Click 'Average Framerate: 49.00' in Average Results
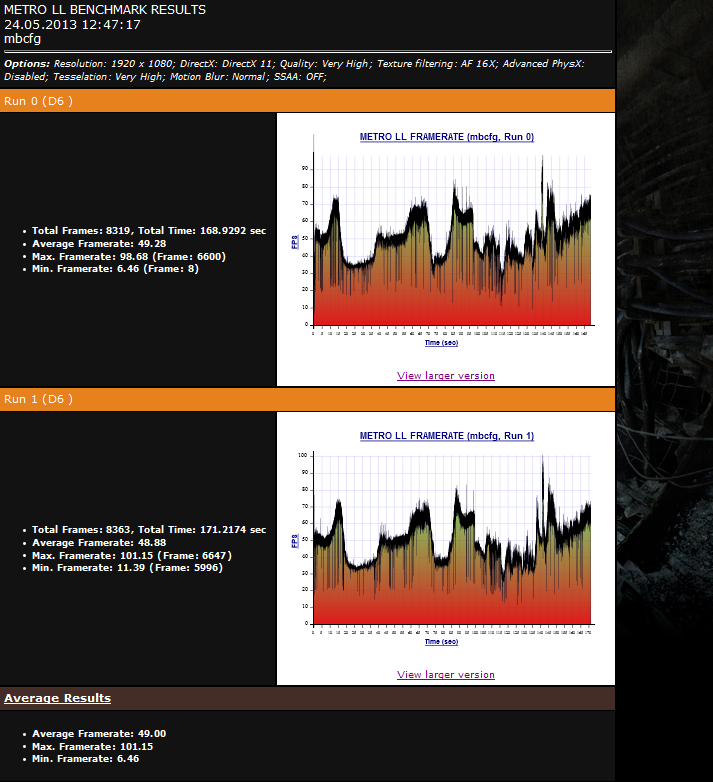This screenshot has width=713, height=782. (x=99, y=734)
